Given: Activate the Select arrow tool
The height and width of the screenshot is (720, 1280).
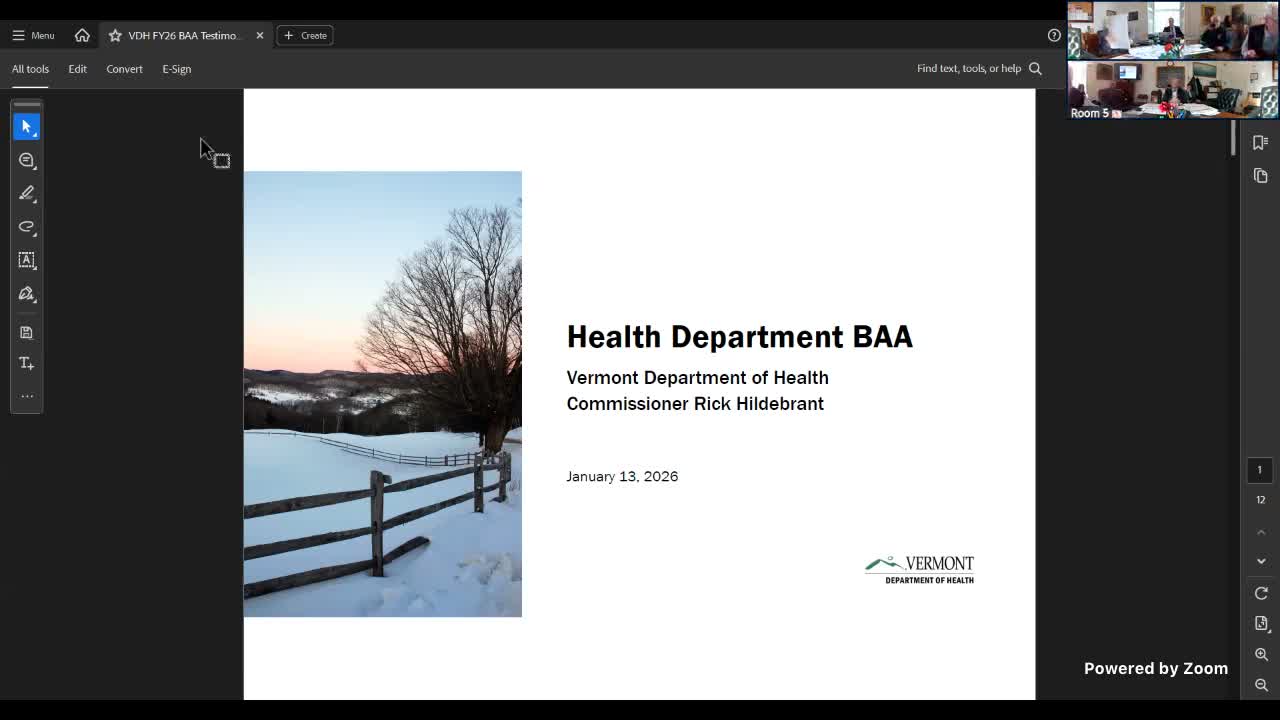Looking at the screenshot, I should (27, 127).
